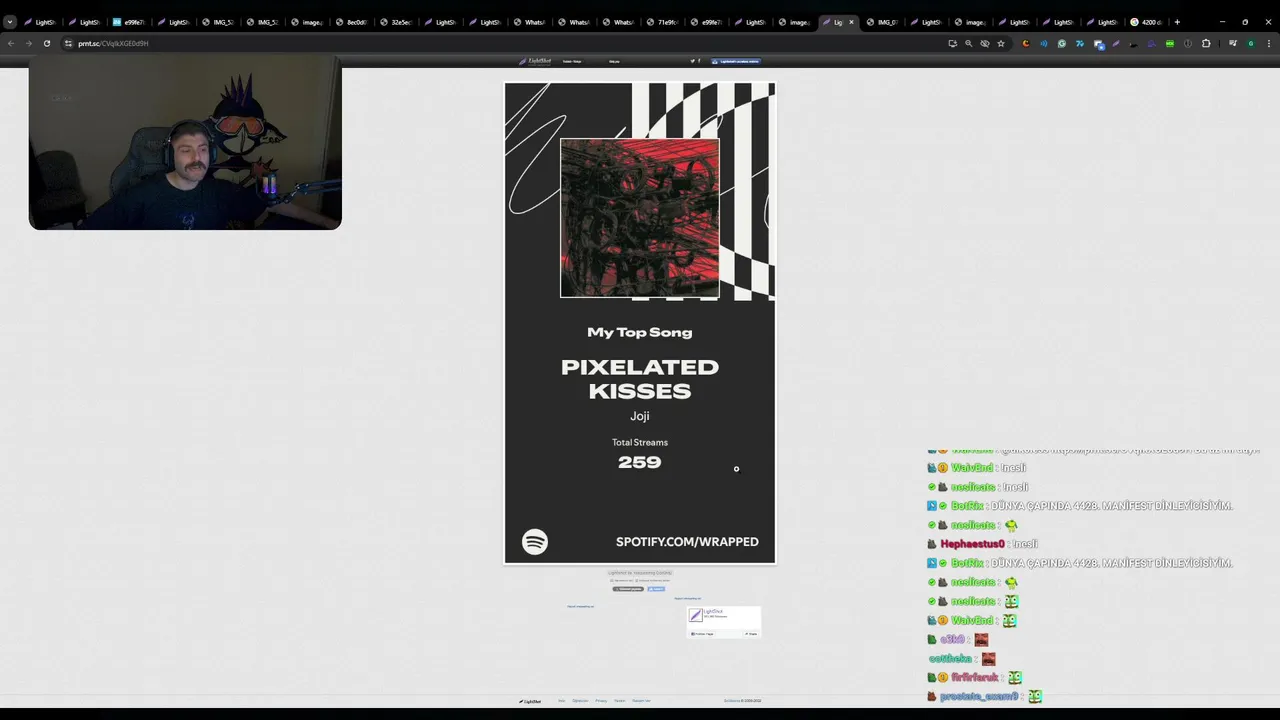Click the LightShot logo in footer
This screenshot has height=720, width=1280.
click(x=530, y=701)
